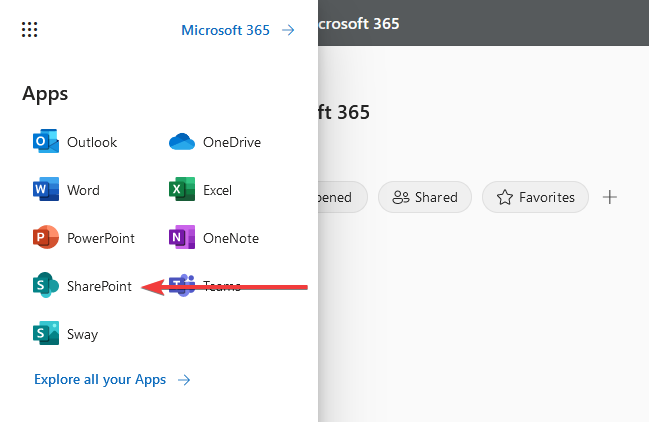Click the OneNote text label
This screenshot has width=649, height=422.
[x=231, y=238]
